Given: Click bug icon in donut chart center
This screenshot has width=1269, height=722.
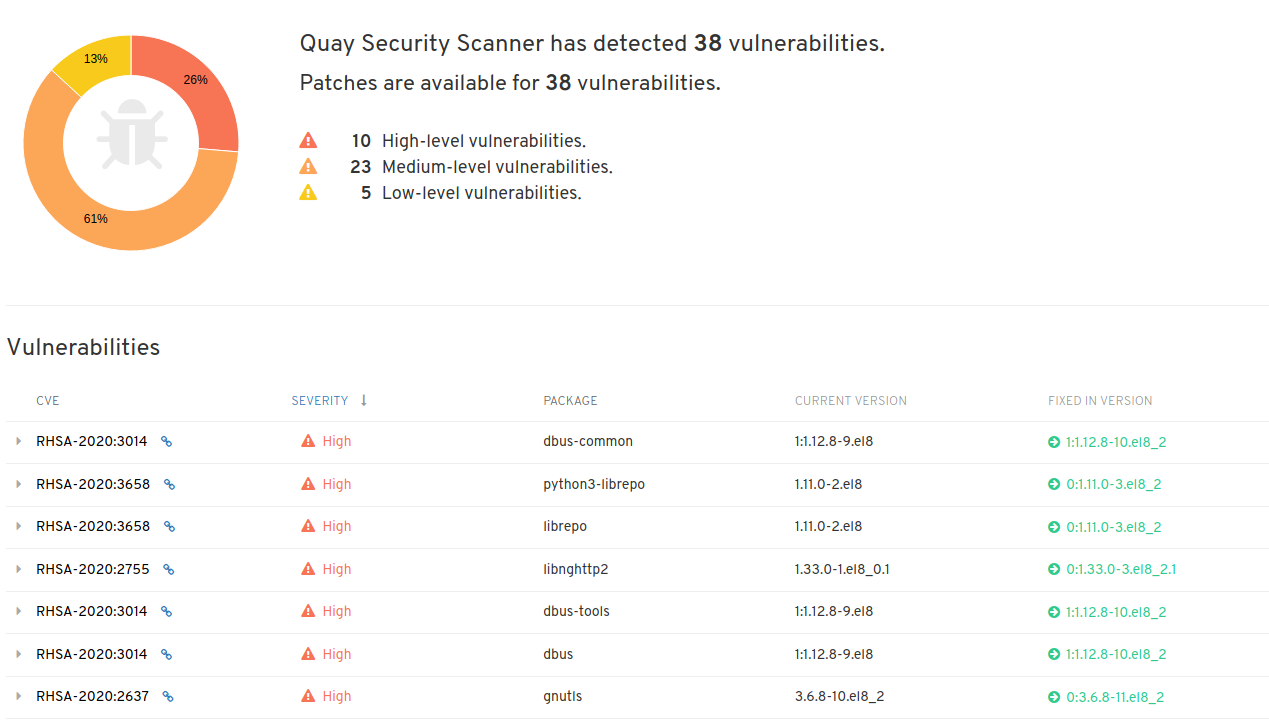Looking at the screenshot, I should [x=132, y=133].
